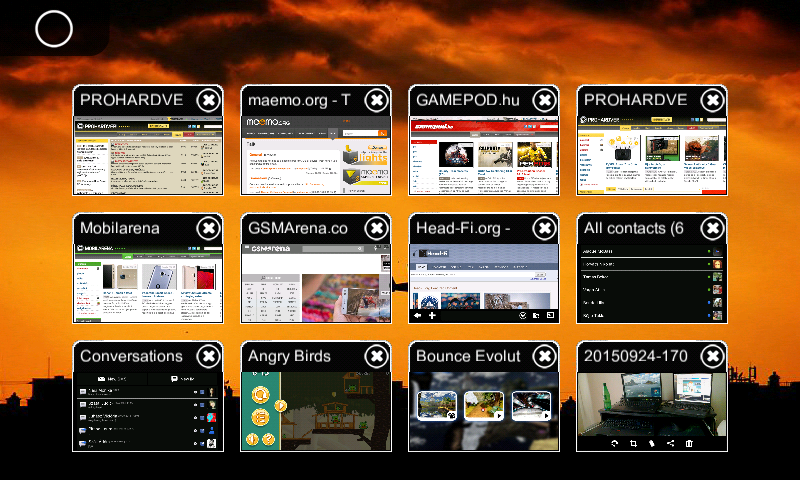Close the GSMArena.co window
Viewport: 800px width, 480px height.
pos(377,229)
